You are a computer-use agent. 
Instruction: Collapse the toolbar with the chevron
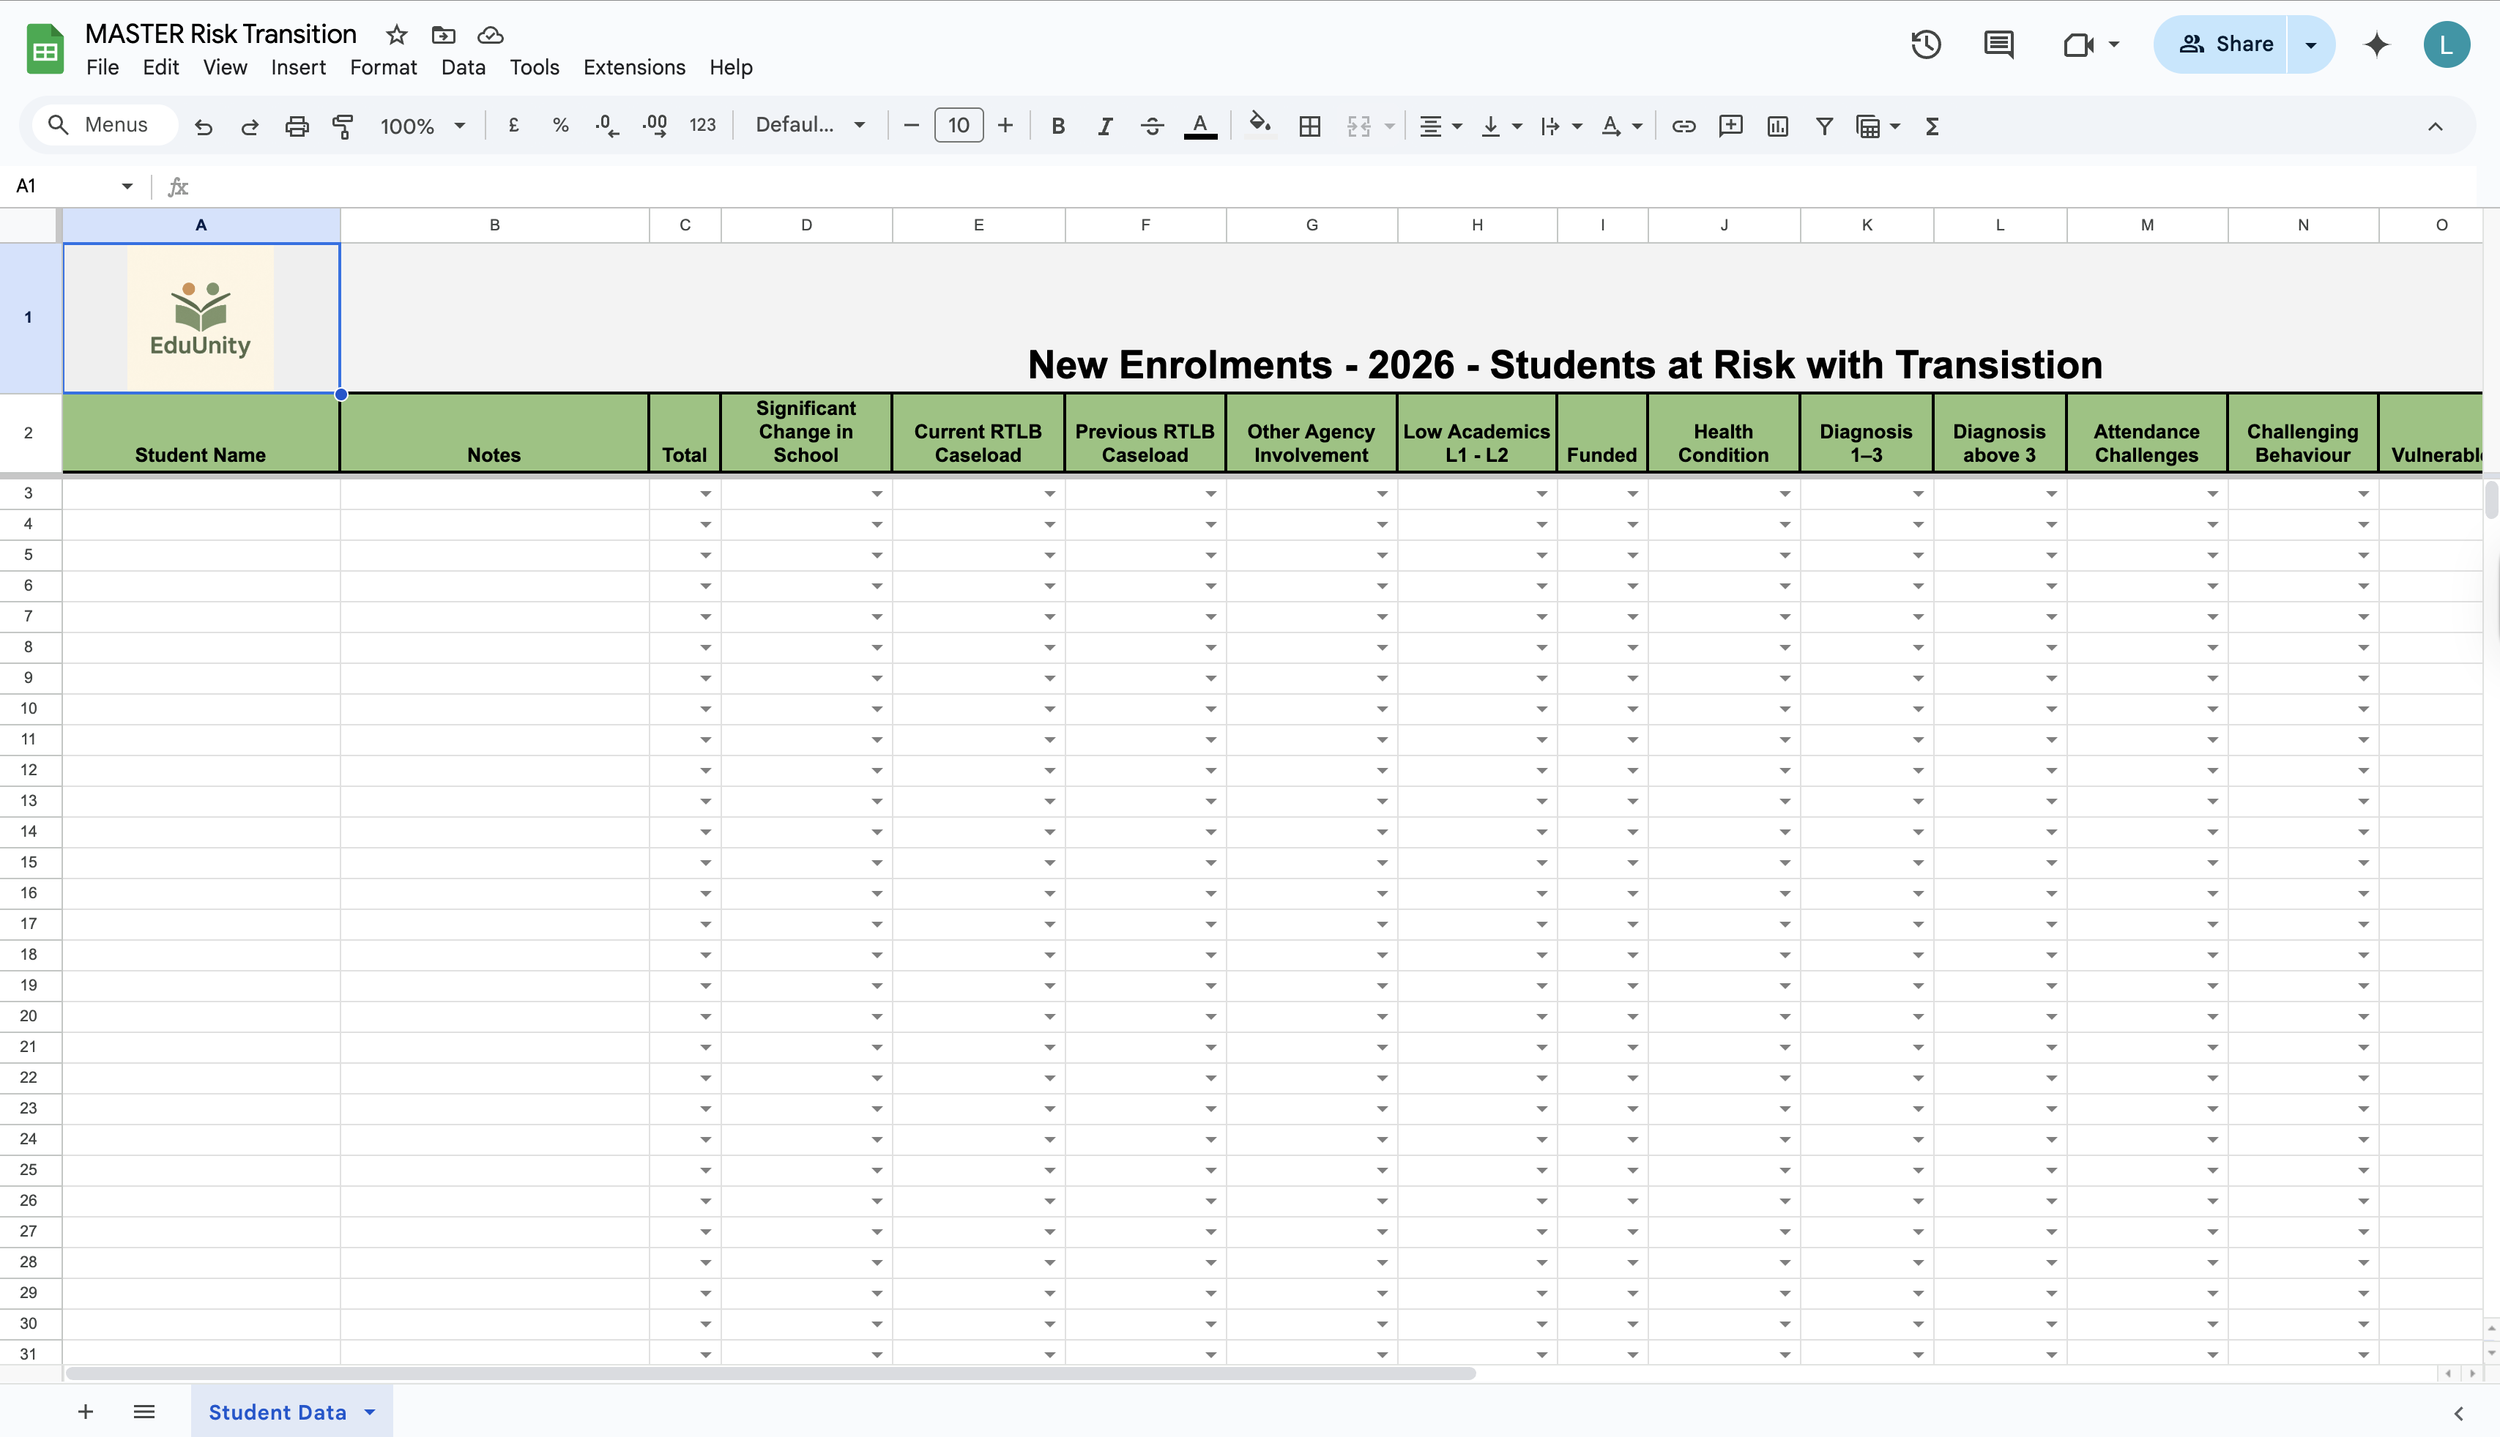pyautogui.click(x=2435, y=126)
